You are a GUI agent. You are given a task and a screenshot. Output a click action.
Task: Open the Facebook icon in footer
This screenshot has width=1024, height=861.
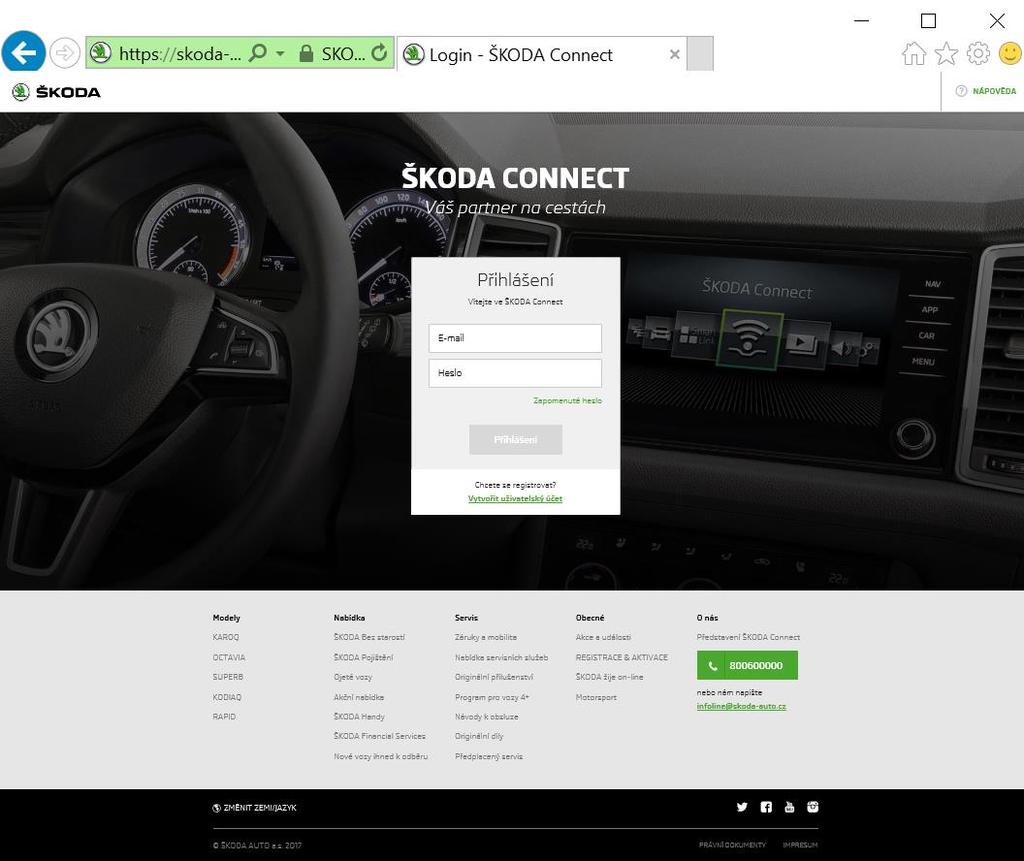pyautogui.click(x=766, y=807)
